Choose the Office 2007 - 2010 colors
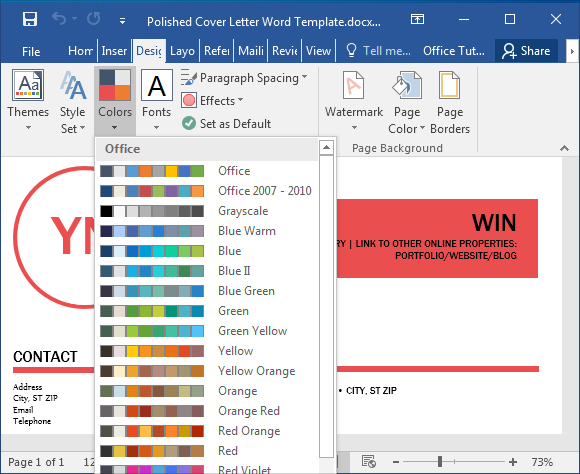The height and width of the screenshot is (474, 580). 206,191
